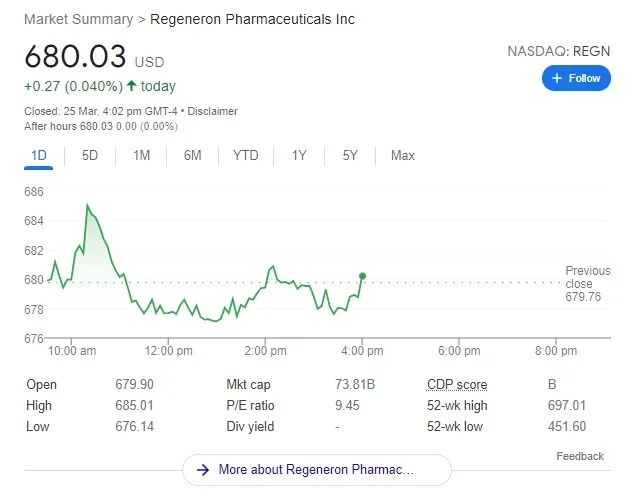Click the Feedback link
This screenshot has height=502, width=640.
[x=580, y=456]
